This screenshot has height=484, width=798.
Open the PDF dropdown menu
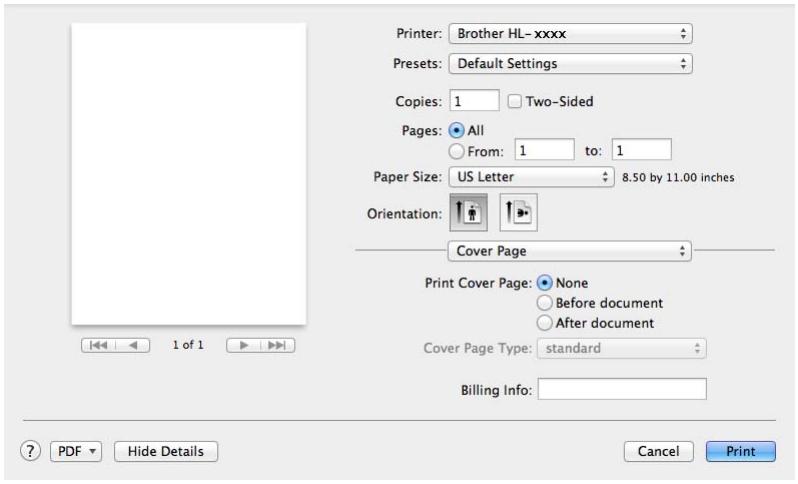click(x=76, y=451)
